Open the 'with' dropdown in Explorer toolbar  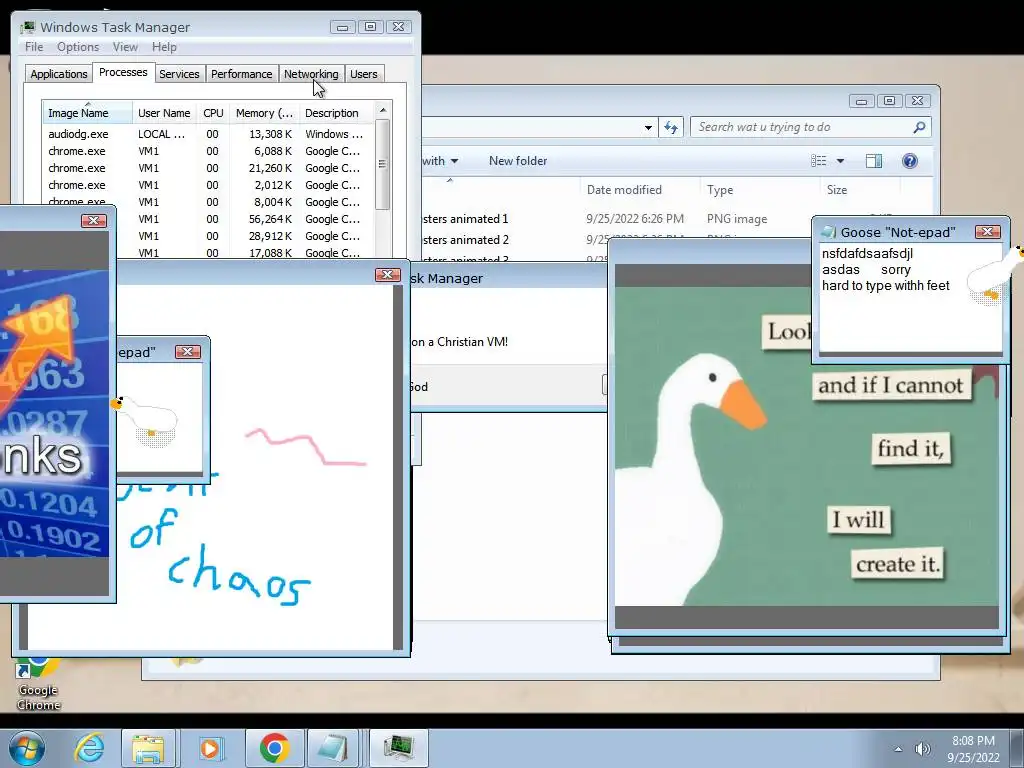click(x=440, y=161)
